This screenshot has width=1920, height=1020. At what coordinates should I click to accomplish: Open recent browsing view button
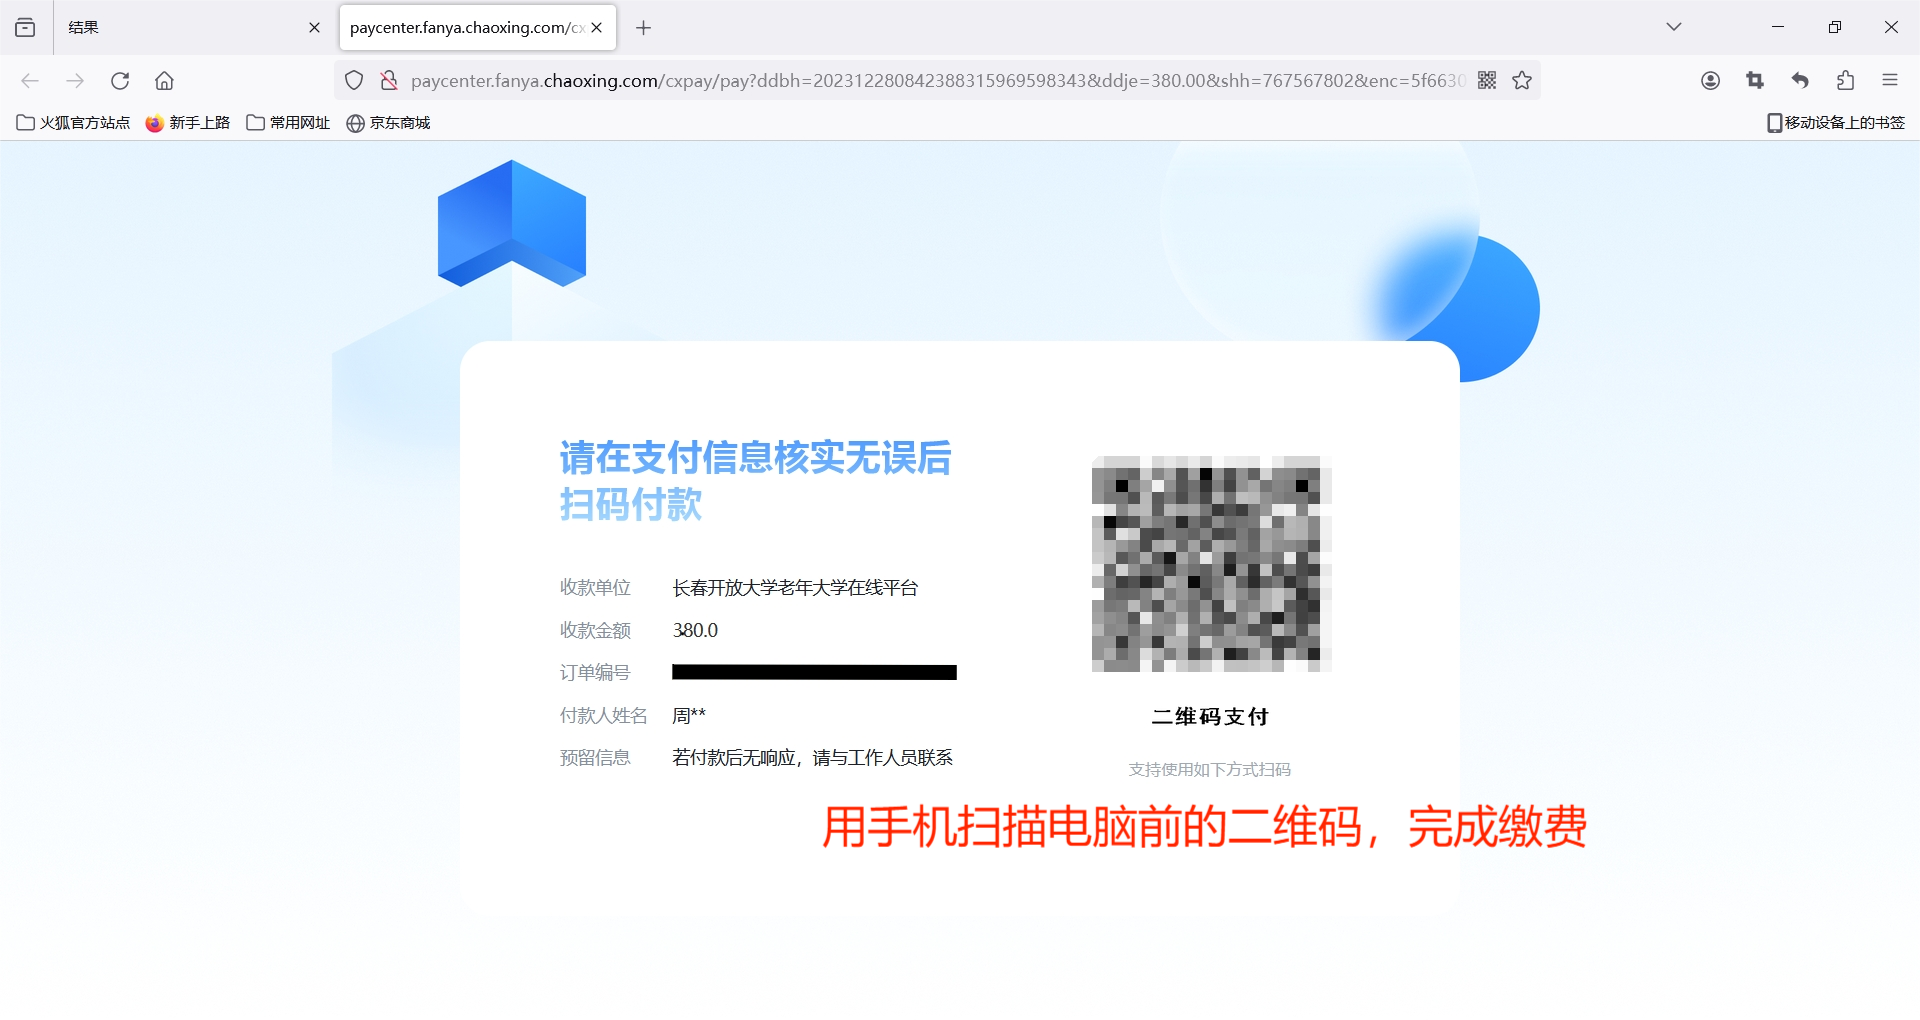[x=25, y=28]
